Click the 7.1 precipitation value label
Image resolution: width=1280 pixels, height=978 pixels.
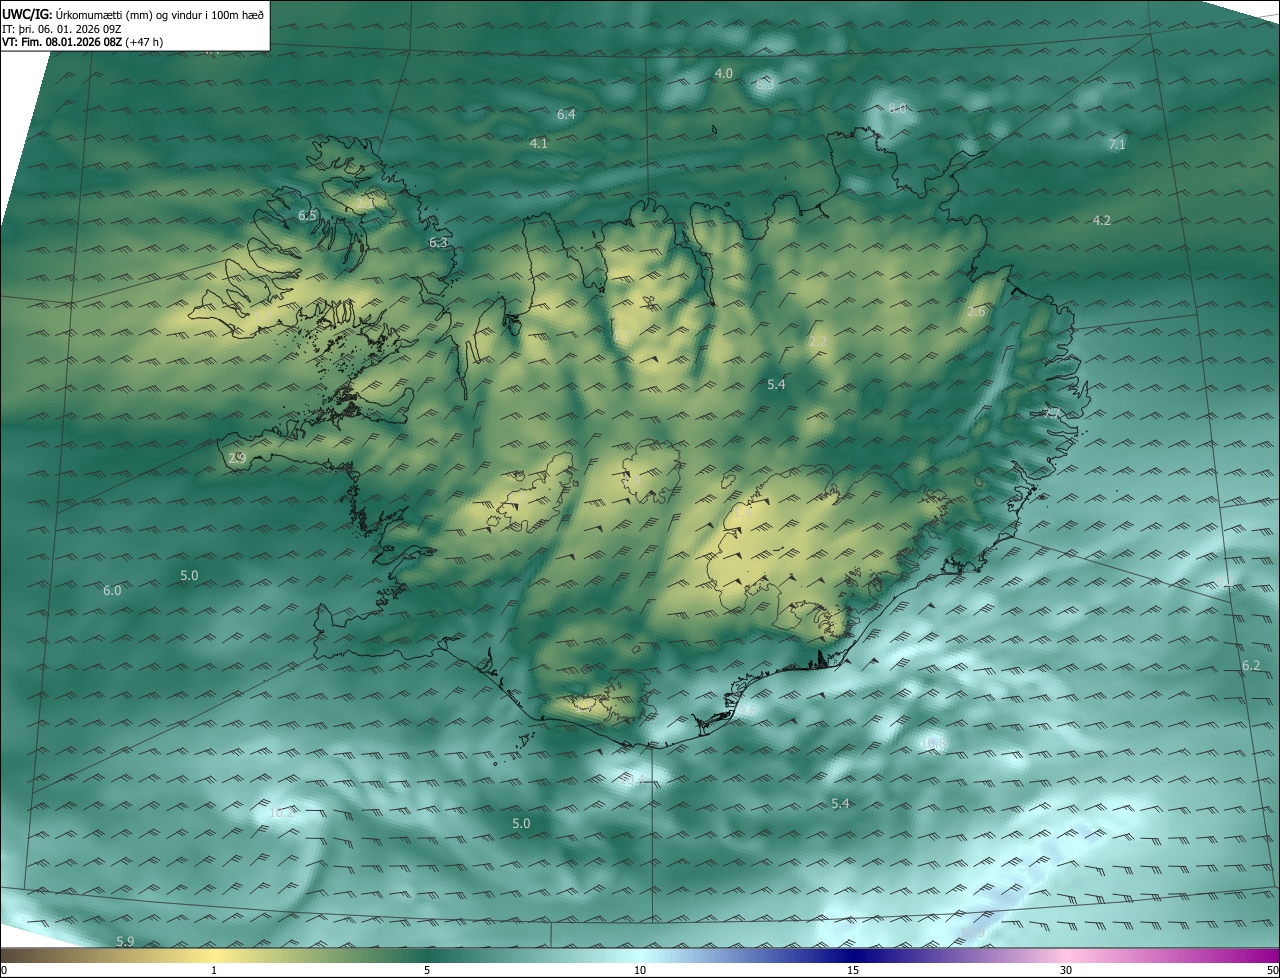tap(1117, 145)
